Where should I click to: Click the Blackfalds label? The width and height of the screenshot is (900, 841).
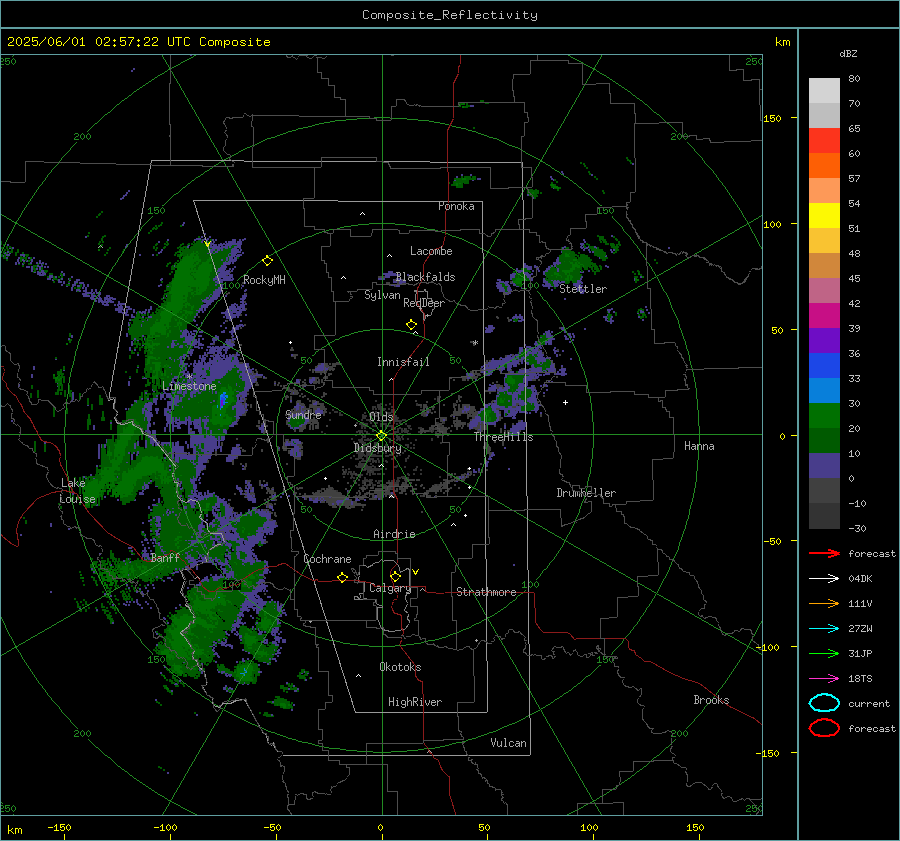point(425,277)
